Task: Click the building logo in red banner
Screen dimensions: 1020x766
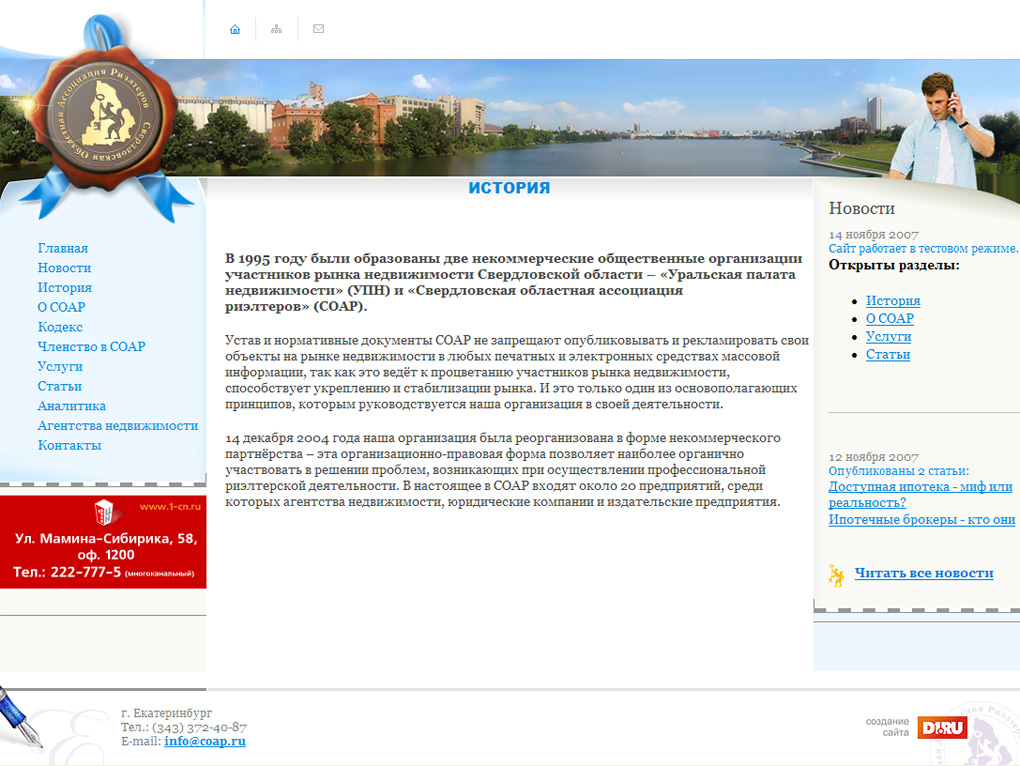Action: click(x=104, y=512)
